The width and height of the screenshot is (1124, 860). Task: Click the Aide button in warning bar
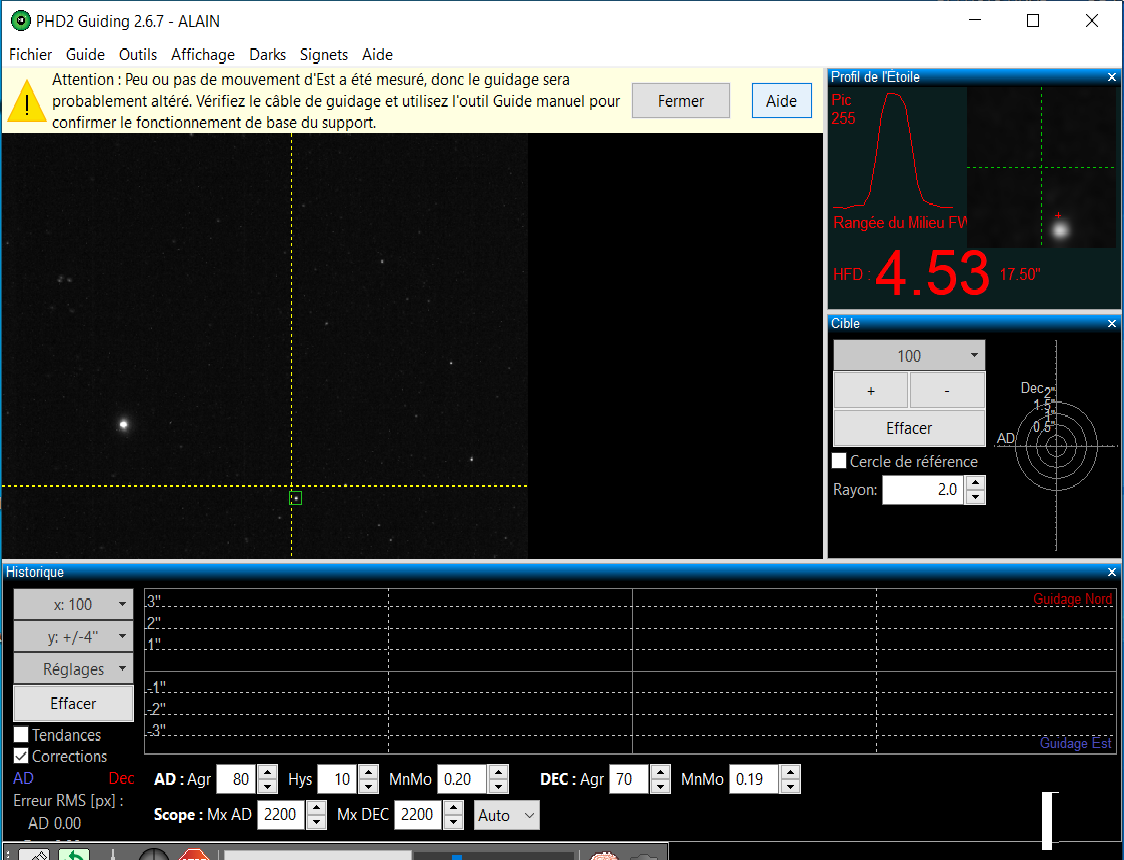coord(781,101)
